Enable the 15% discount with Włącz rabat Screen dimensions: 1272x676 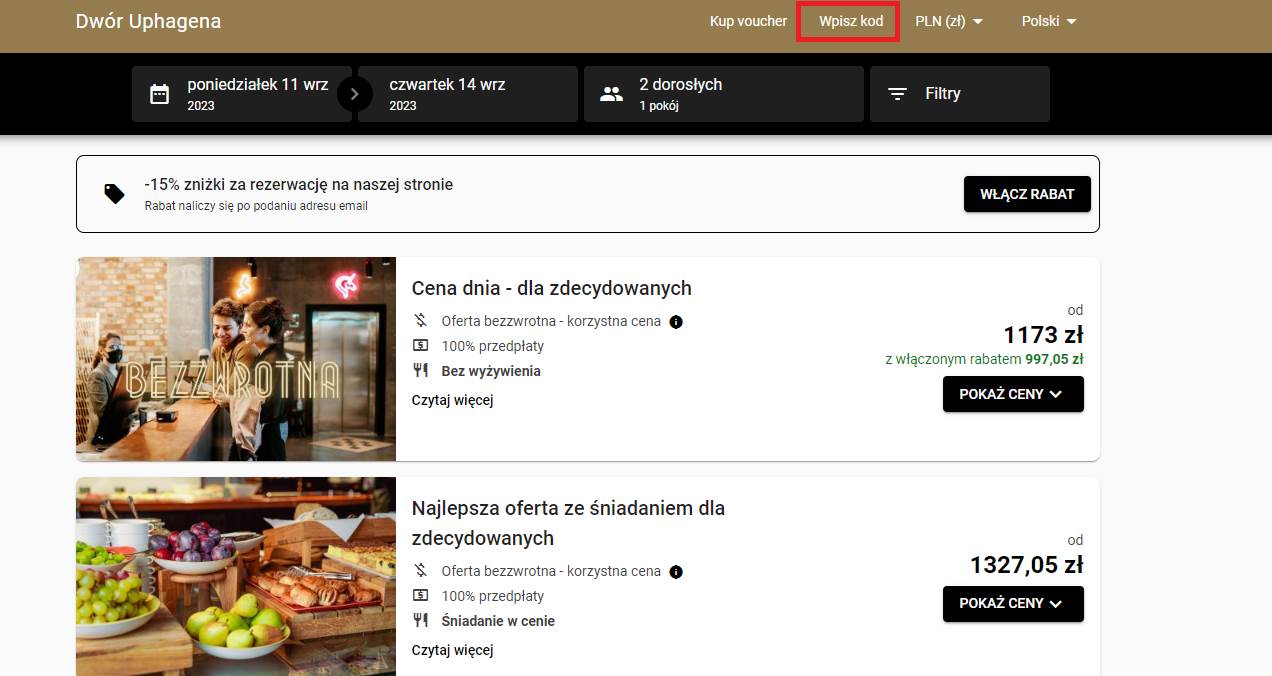pos(1026,194)
